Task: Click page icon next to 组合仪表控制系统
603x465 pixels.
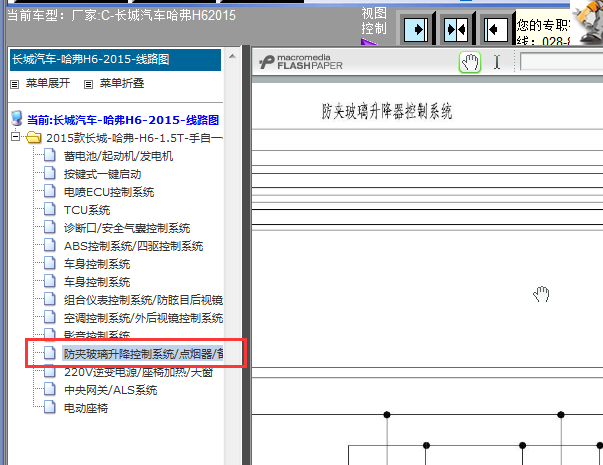Action: click(x=50, y=299)
